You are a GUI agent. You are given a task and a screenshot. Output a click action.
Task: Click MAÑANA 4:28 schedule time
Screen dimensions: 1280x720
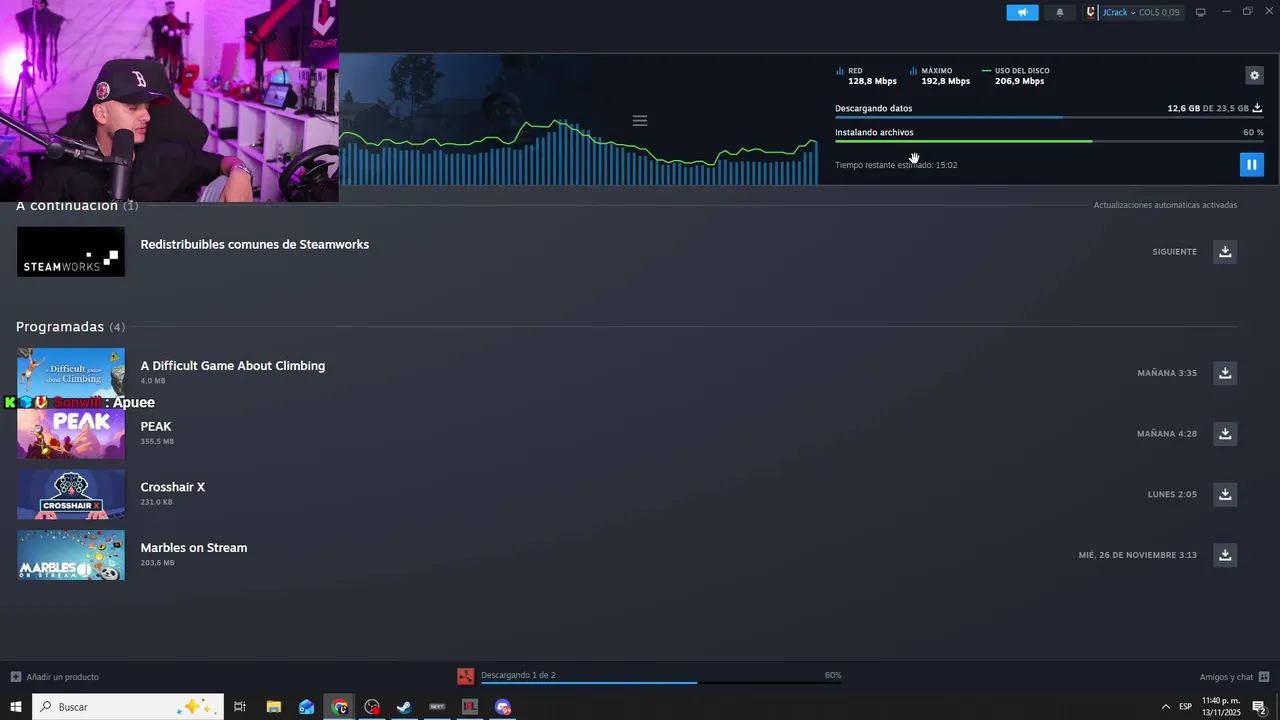[x=1167, y=434]
